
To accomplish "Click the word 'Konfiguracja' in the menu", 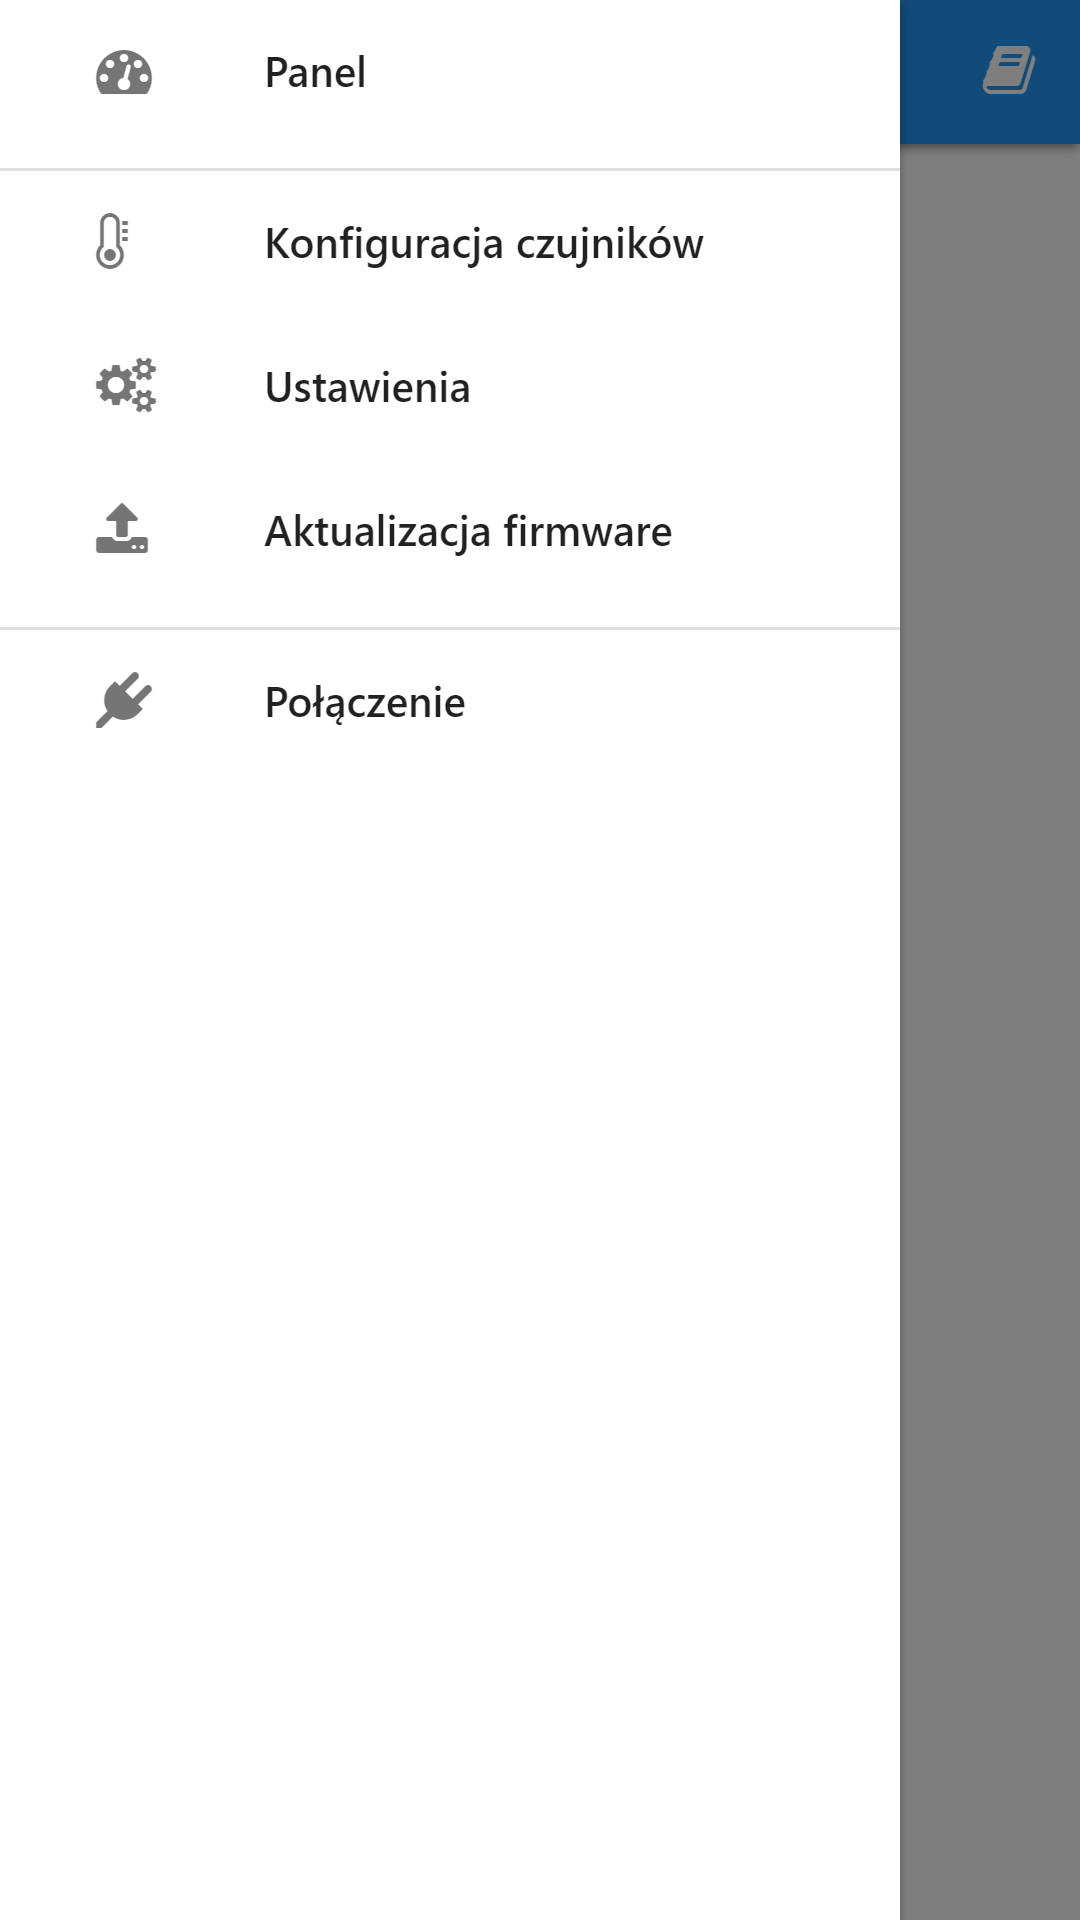I will [x=384, y=245].
